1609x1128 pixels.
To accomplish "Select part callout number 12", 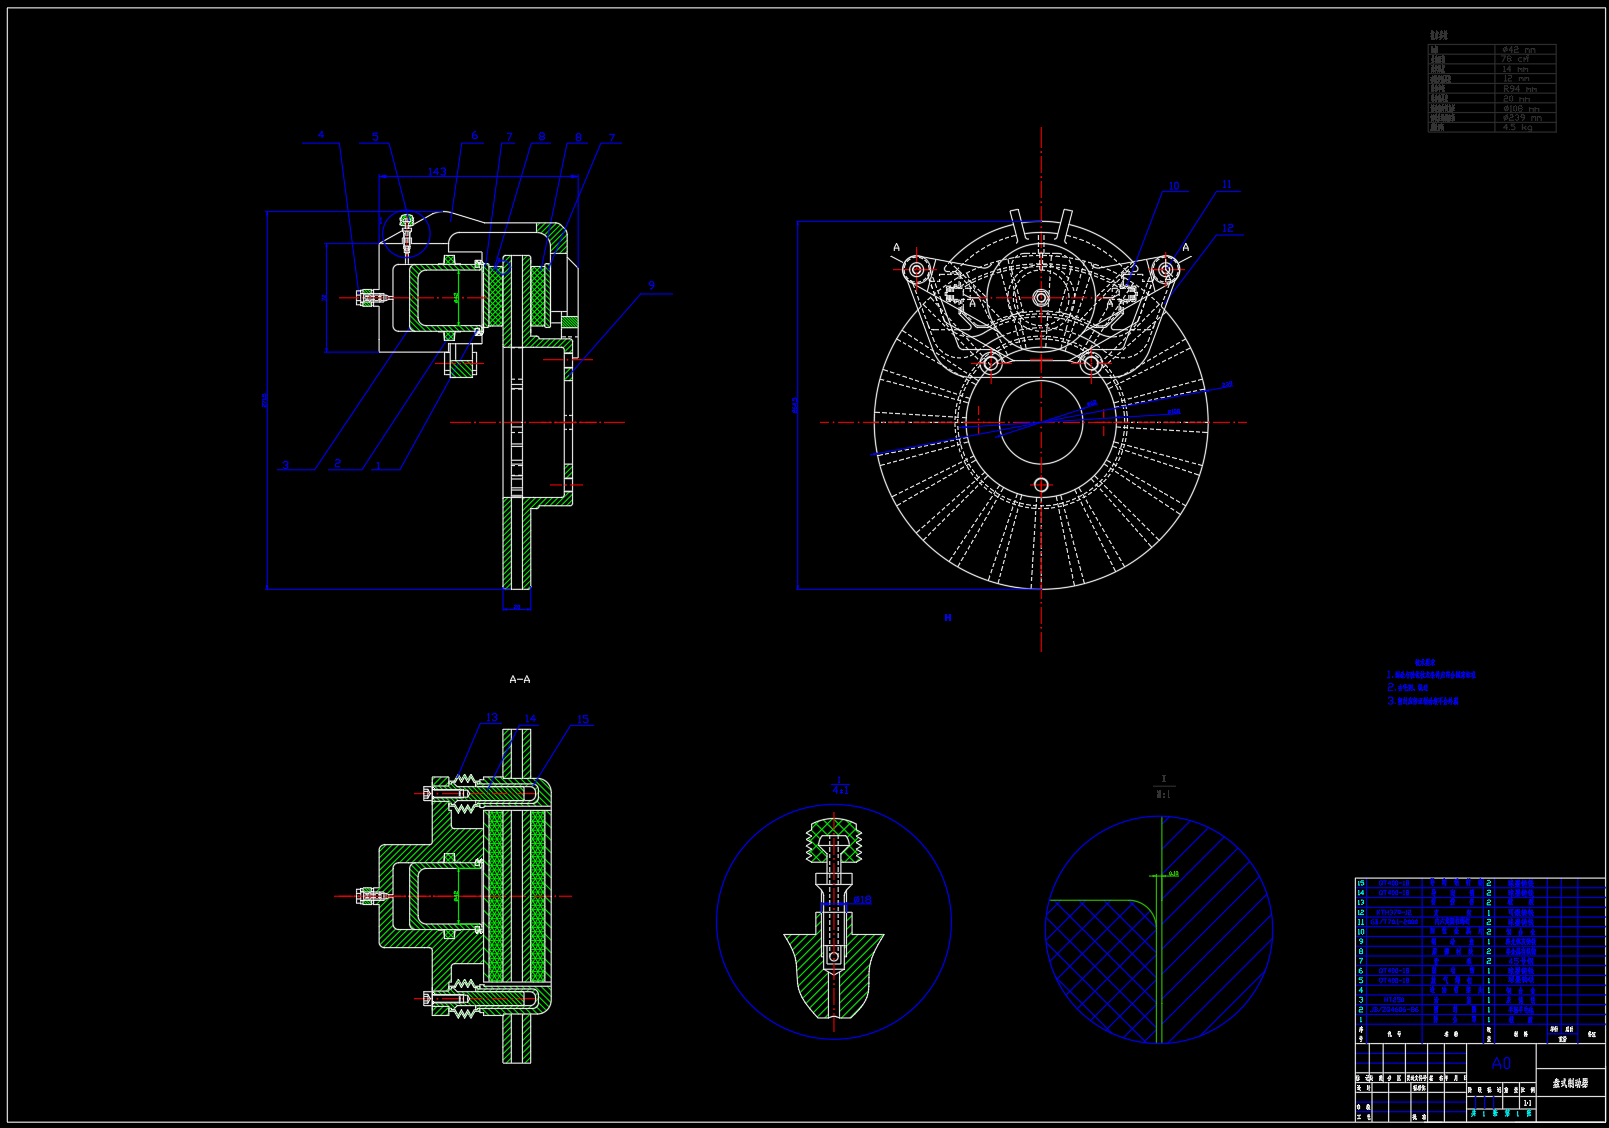I will click(1228, 228).
